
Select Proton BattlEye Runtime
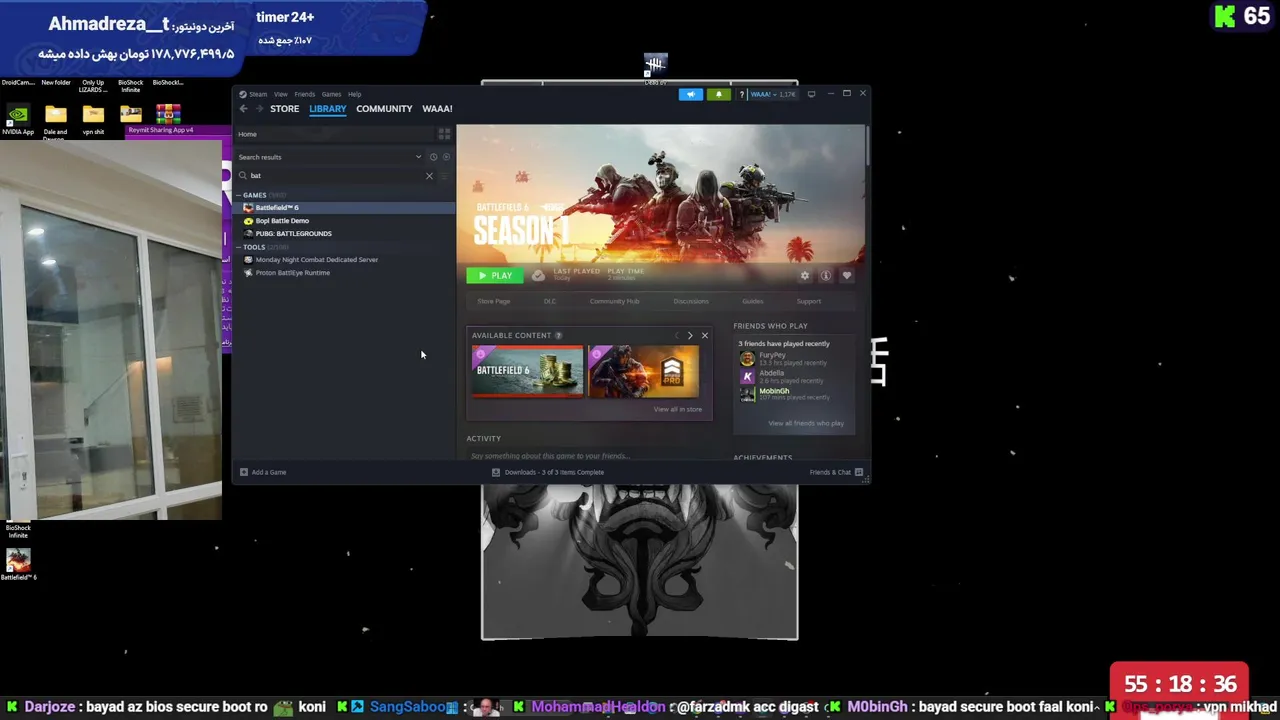tap(345, 273)
